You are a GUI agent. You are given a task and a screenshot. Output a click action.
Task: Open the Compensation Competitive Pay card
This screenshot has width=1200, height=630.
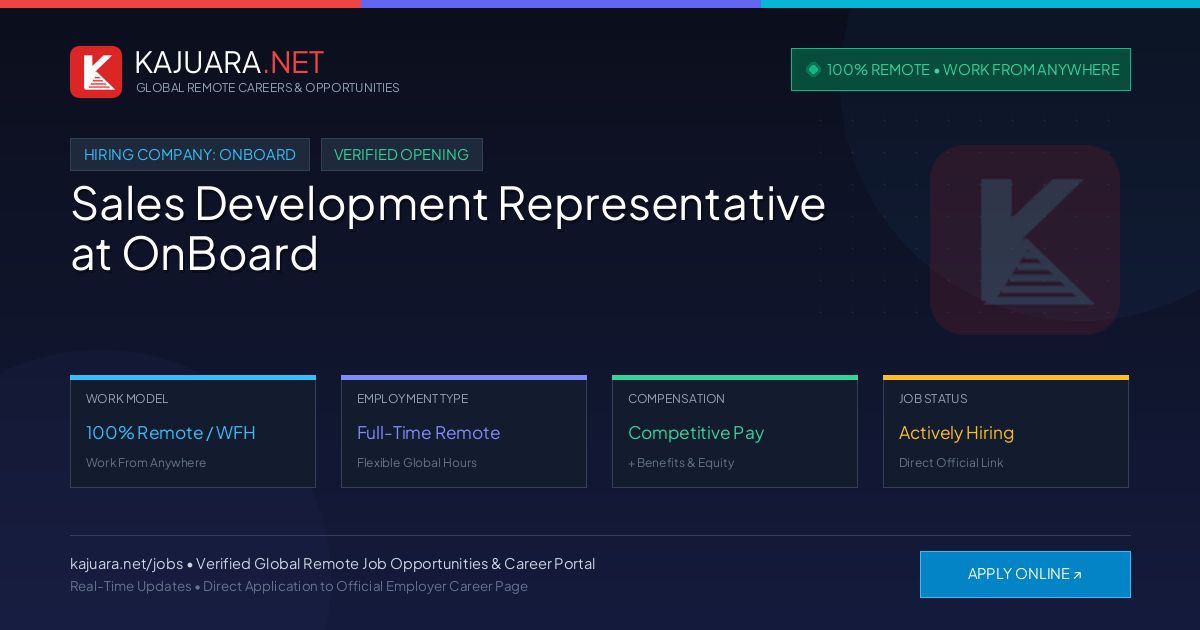click(735, 432)
